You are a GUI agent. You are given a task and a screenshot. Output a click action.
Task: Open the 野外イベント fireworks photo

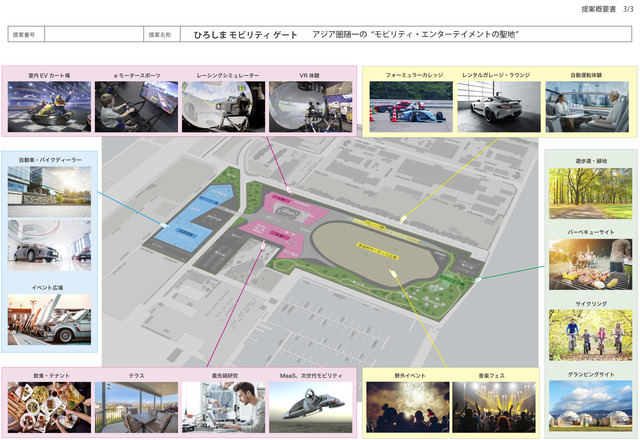408,407
